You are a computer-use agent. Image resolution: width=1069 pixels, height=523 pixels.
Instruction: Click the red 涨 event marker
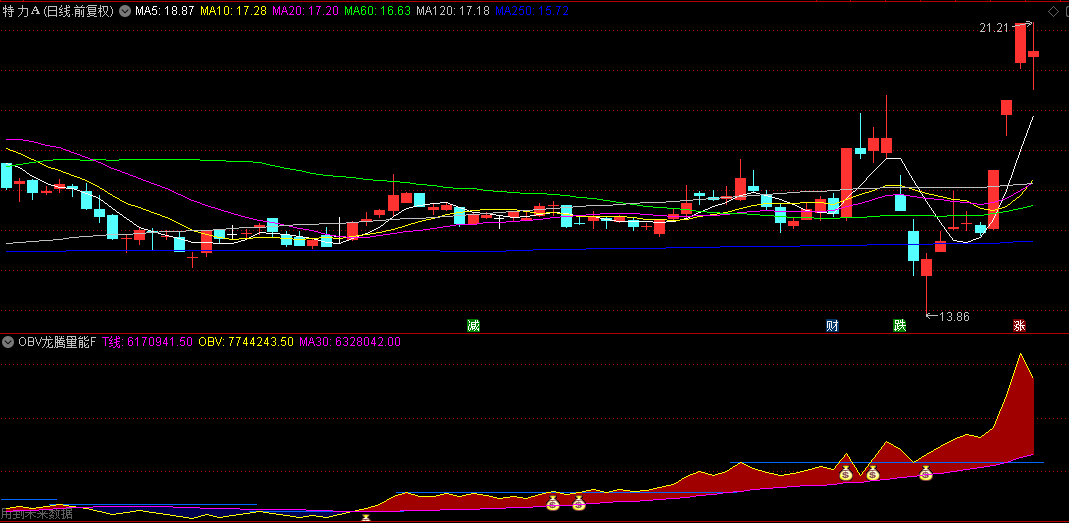coord(1020,325)
